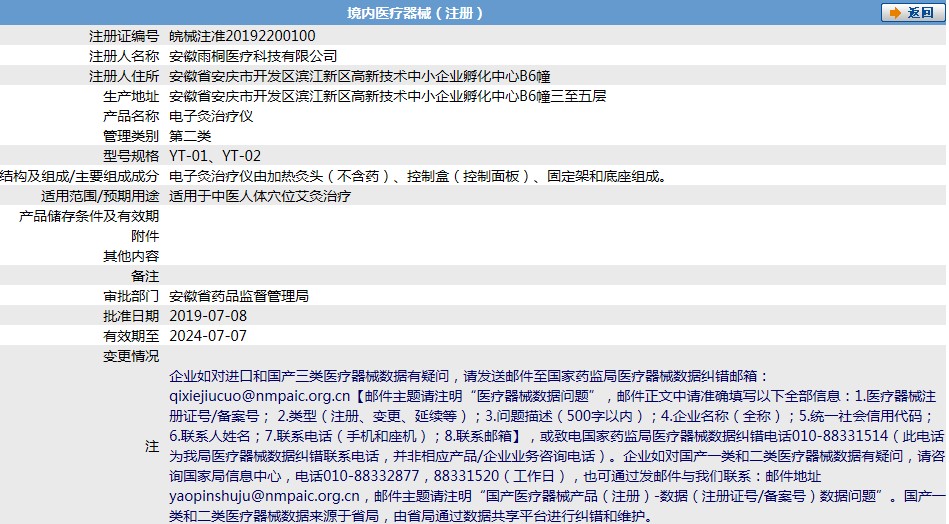Click the 注册人住所 label
This screenshot has height=524, width=949.
[124, 76]
